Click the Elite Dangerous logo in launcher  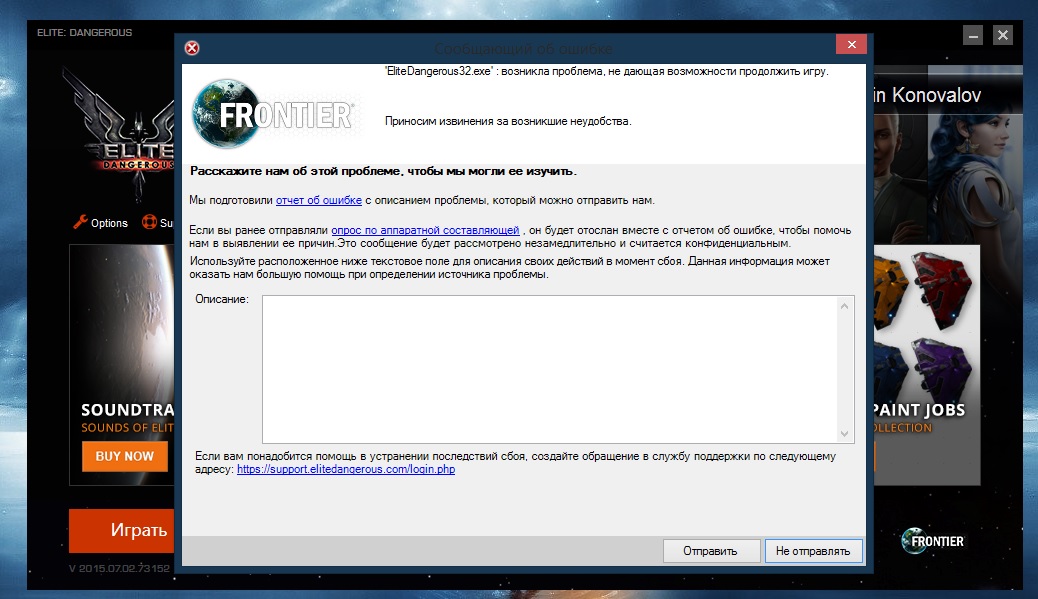120,136
